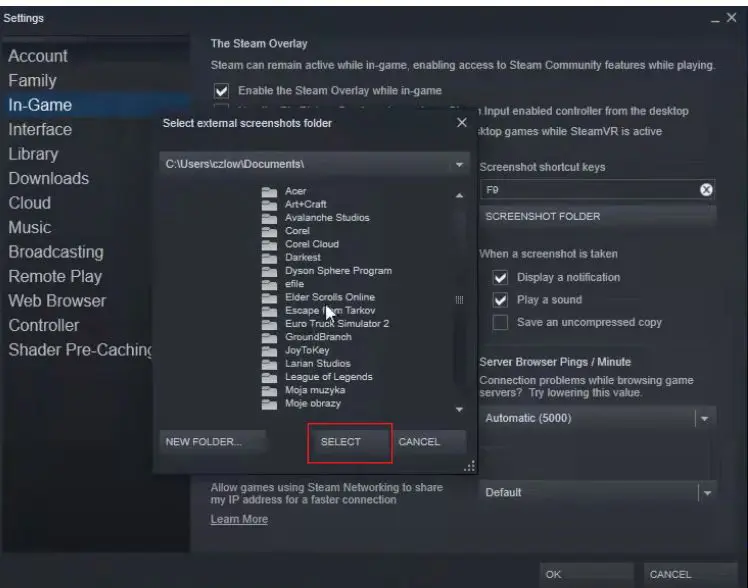This screenshot has height=588, width=748.
Task: Open the Acer folder
Action: (x=295, y=191)
